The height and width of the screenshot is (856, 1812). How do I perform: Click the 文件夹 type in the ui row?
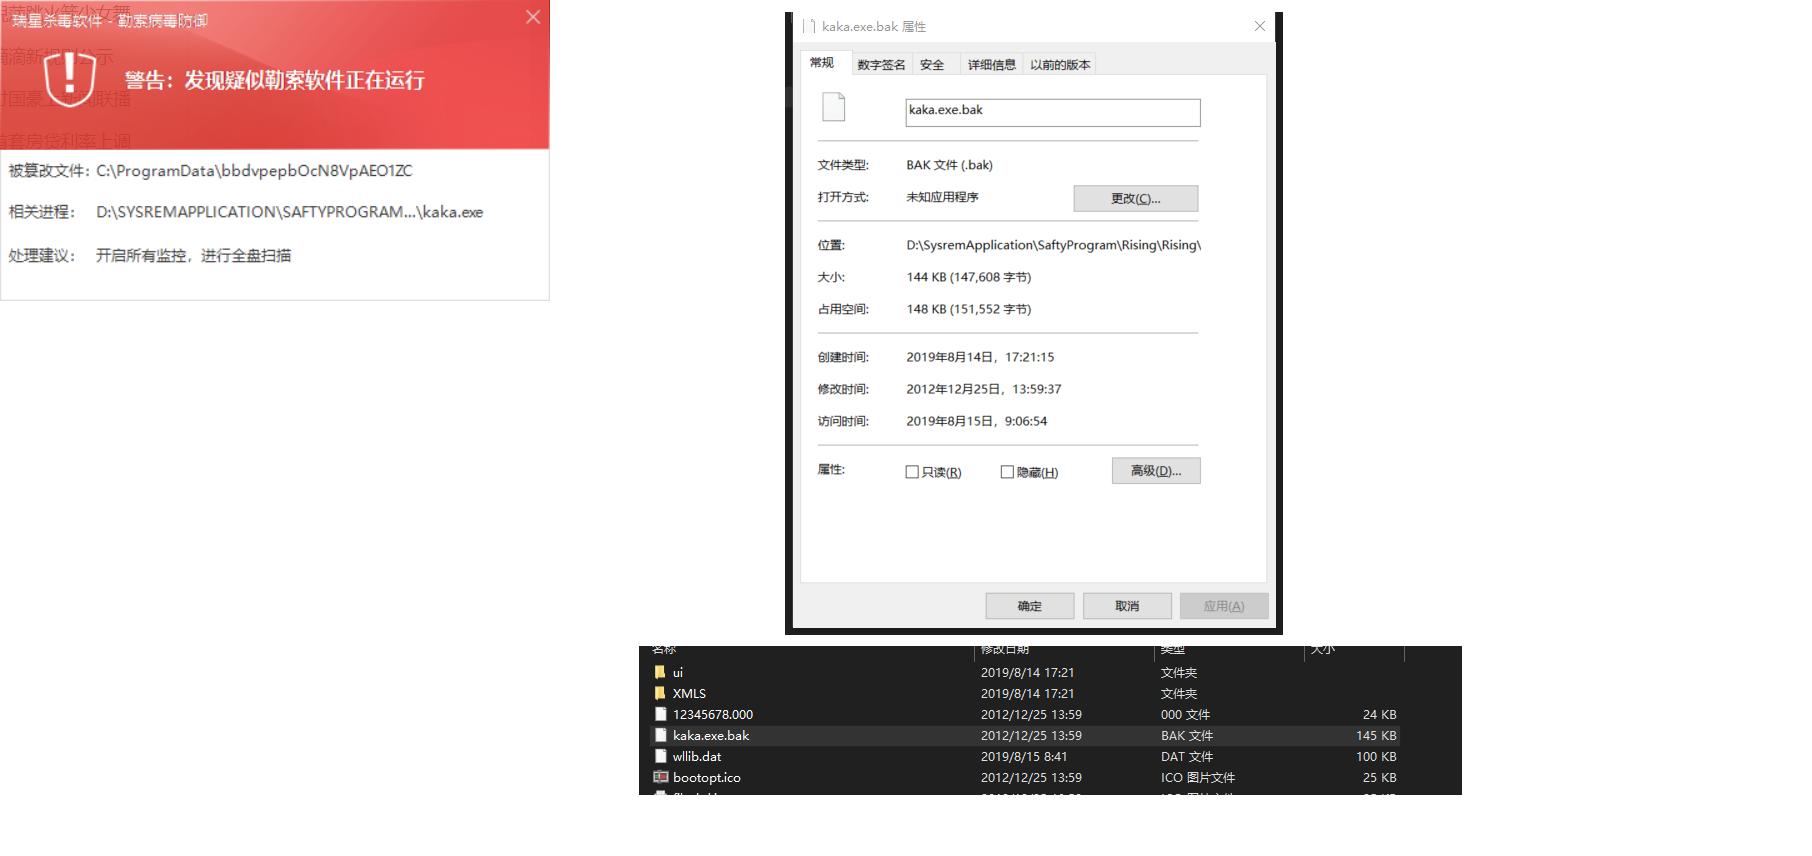click(1179, 672)
